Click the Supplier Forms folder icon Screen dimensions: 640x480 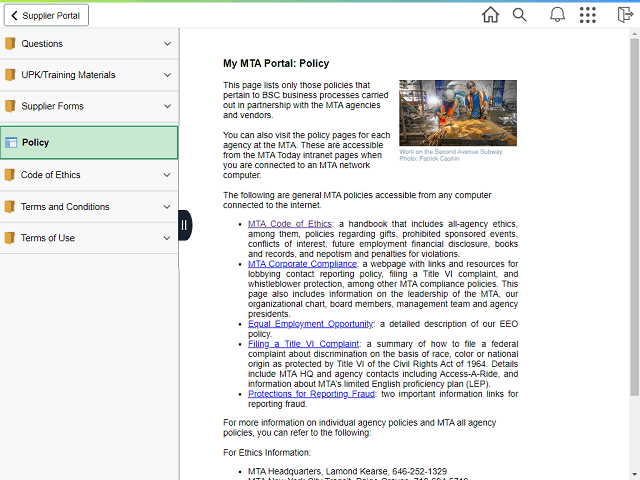tap(10, 106)
